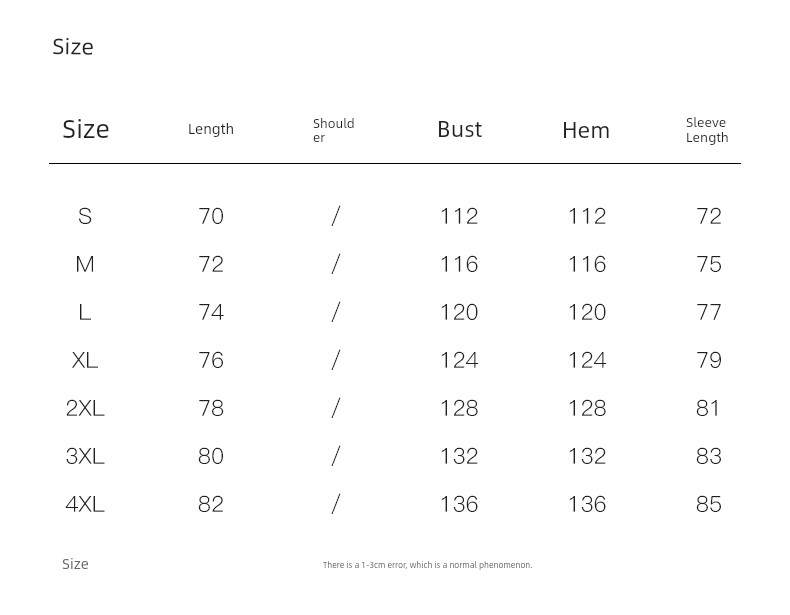
Task: Click the Length column header
Action: [211, 129]
